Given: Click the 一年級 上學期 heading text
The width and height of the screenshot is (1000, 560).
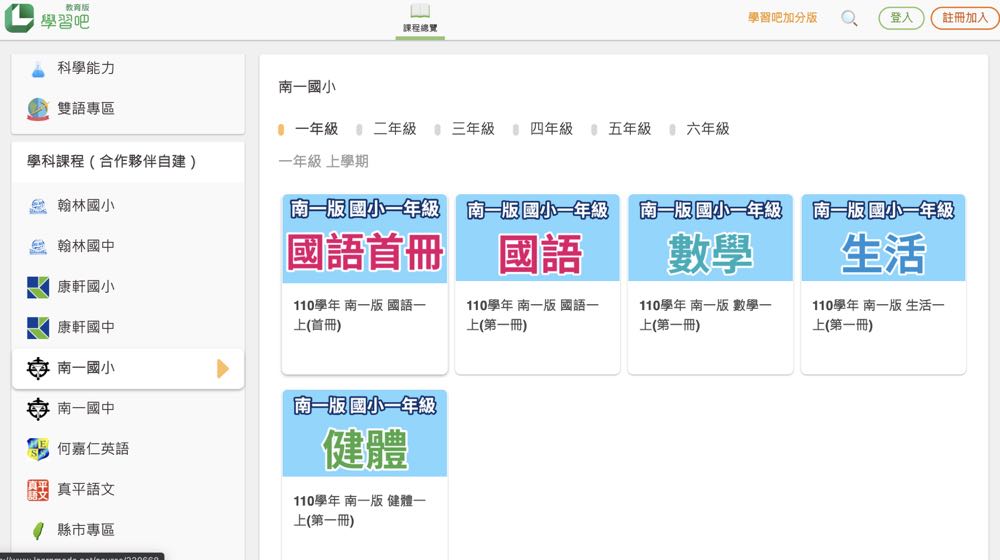Looking at the screenshot, I should click(x=323, y=161).
